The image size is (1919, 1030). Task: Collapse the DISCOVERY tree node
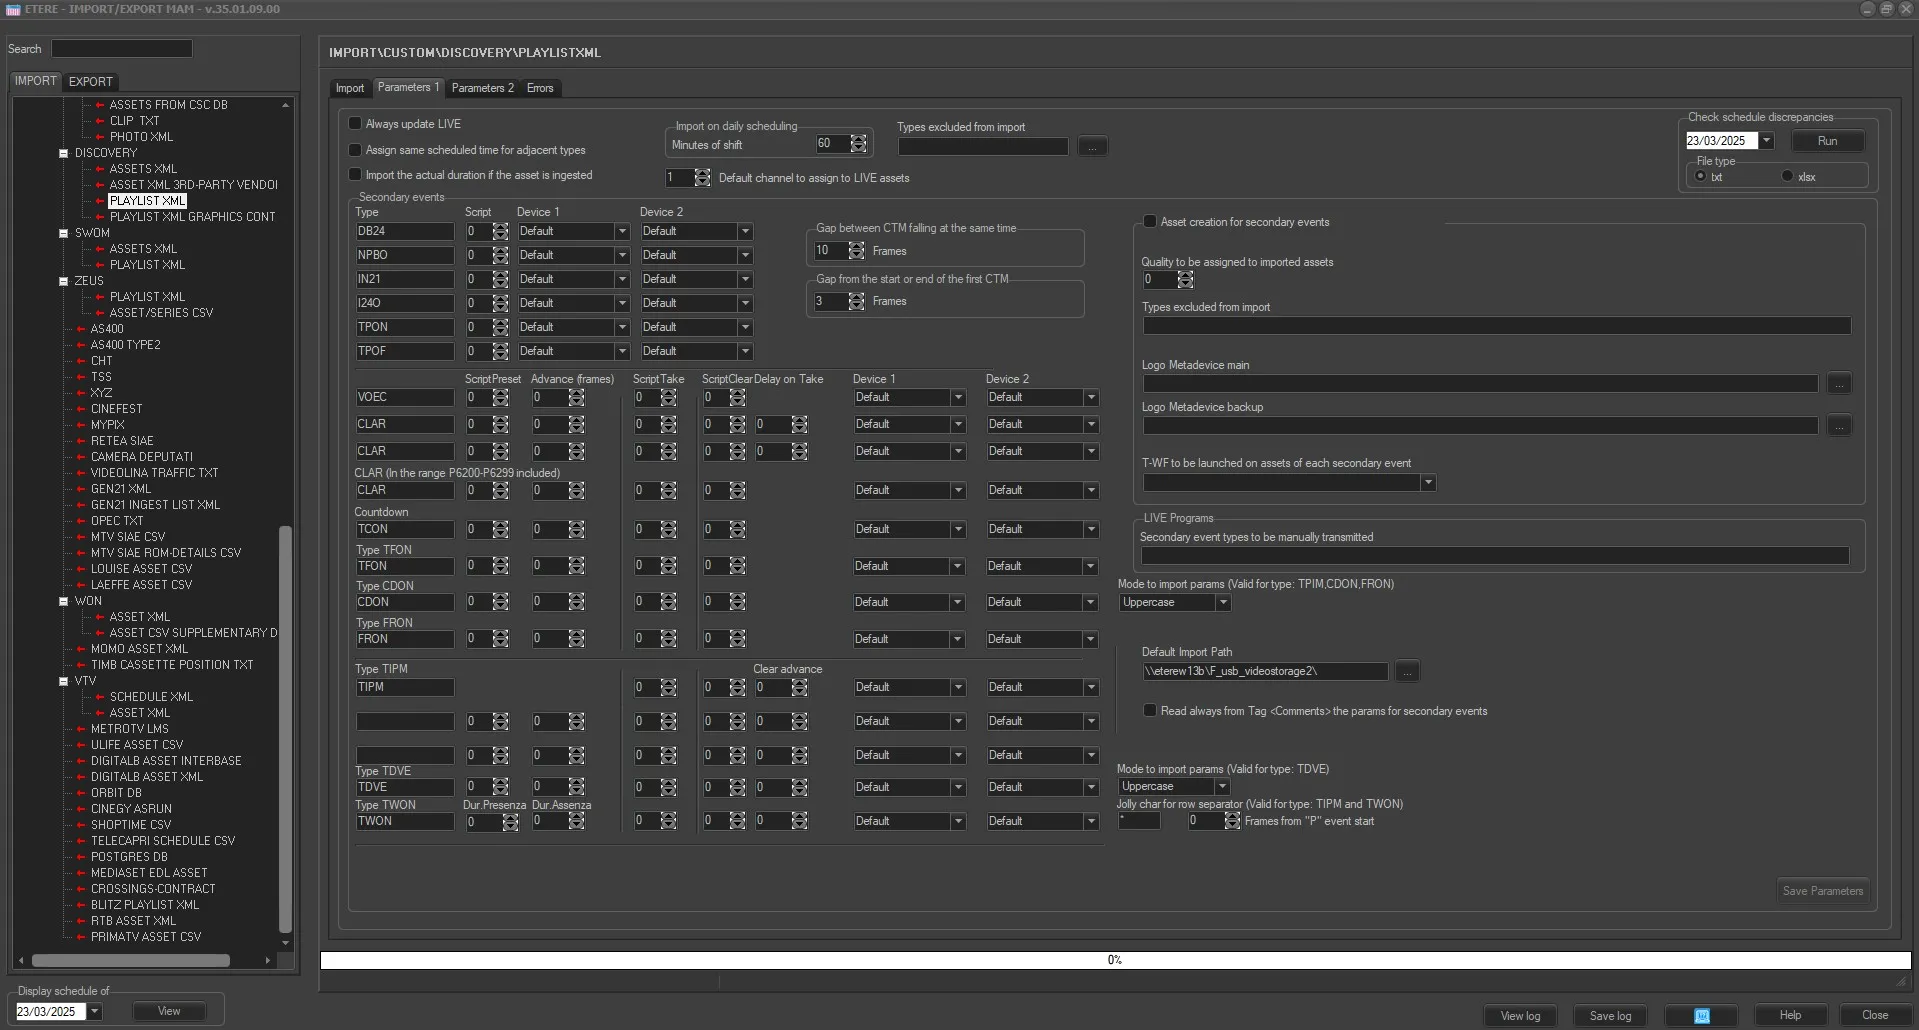tap(63, 153)
